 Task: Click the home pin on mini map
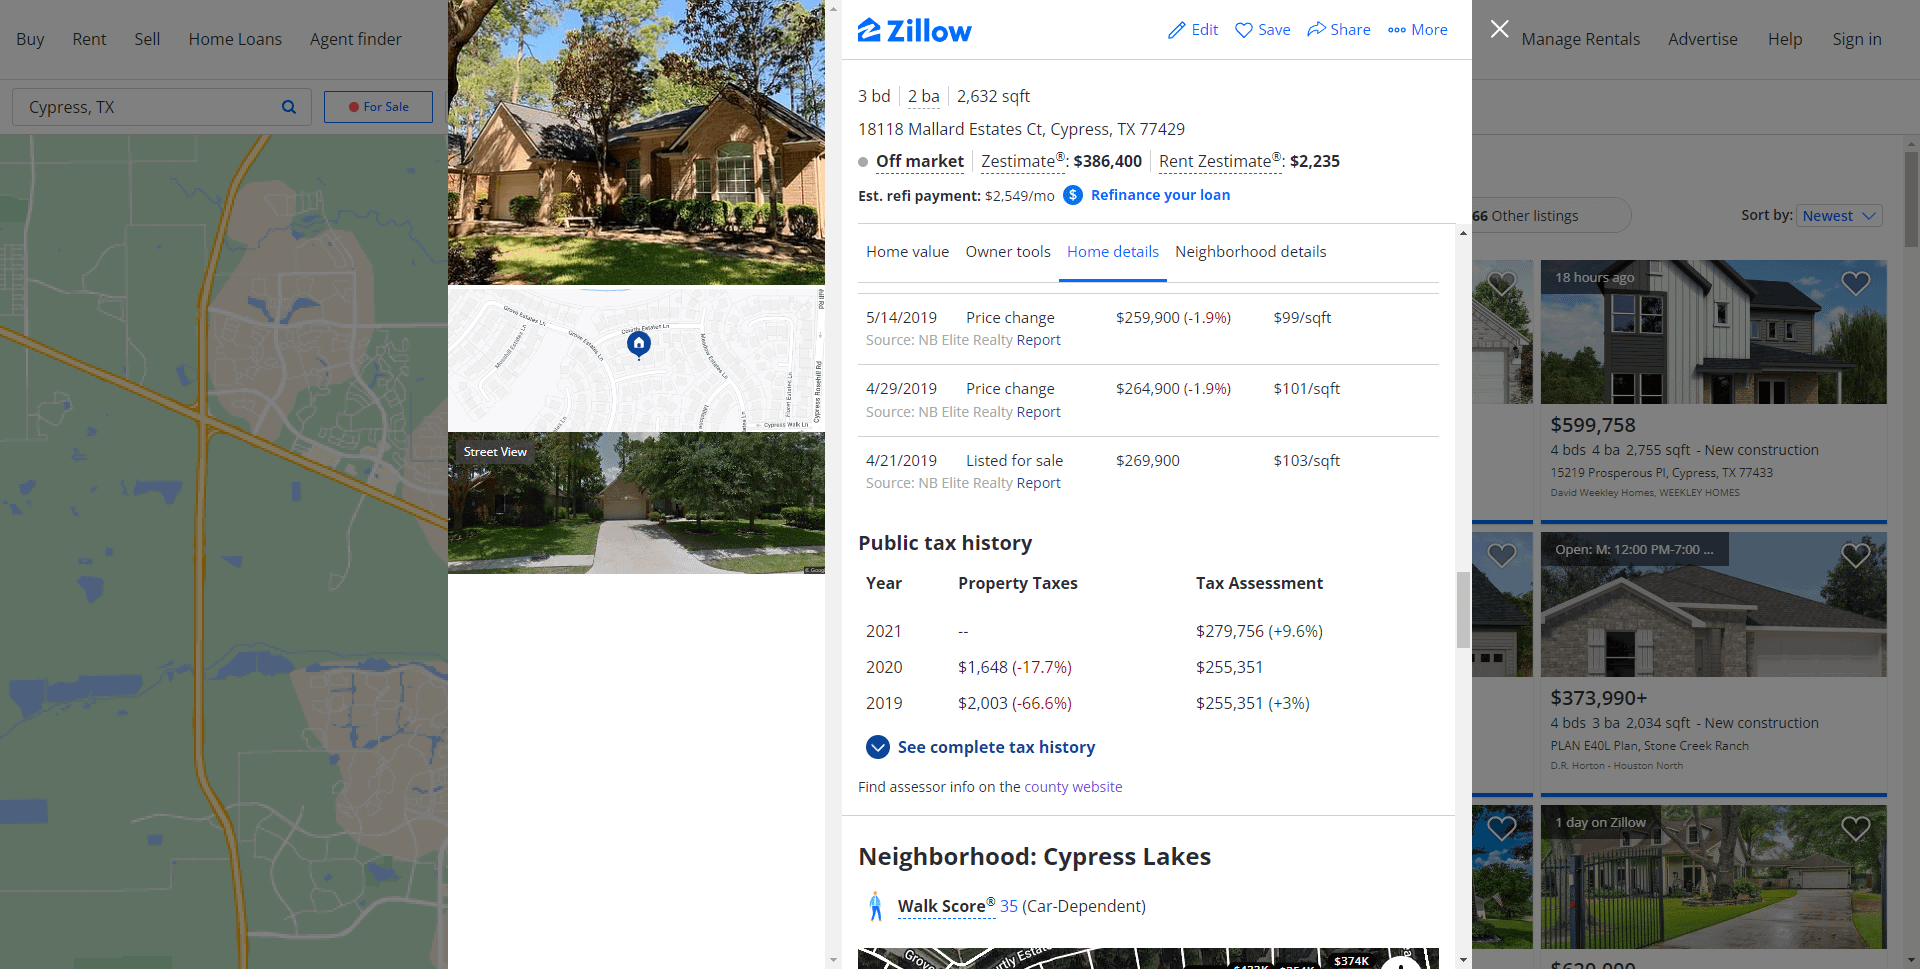639,344
